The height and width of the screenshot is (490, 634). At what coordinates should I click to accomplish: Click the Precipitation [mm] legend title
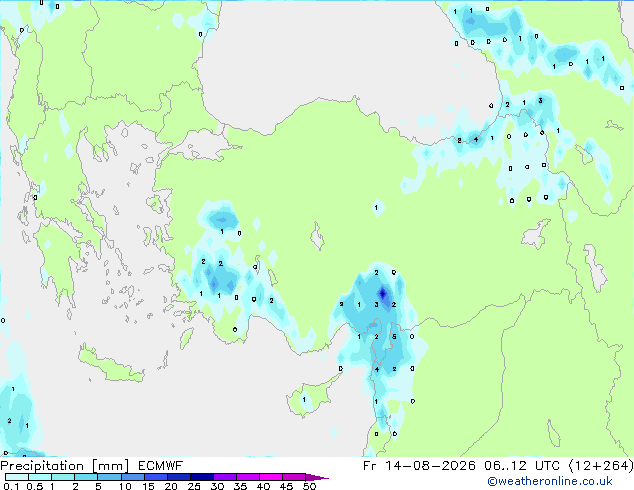click(x=65, y=466)
